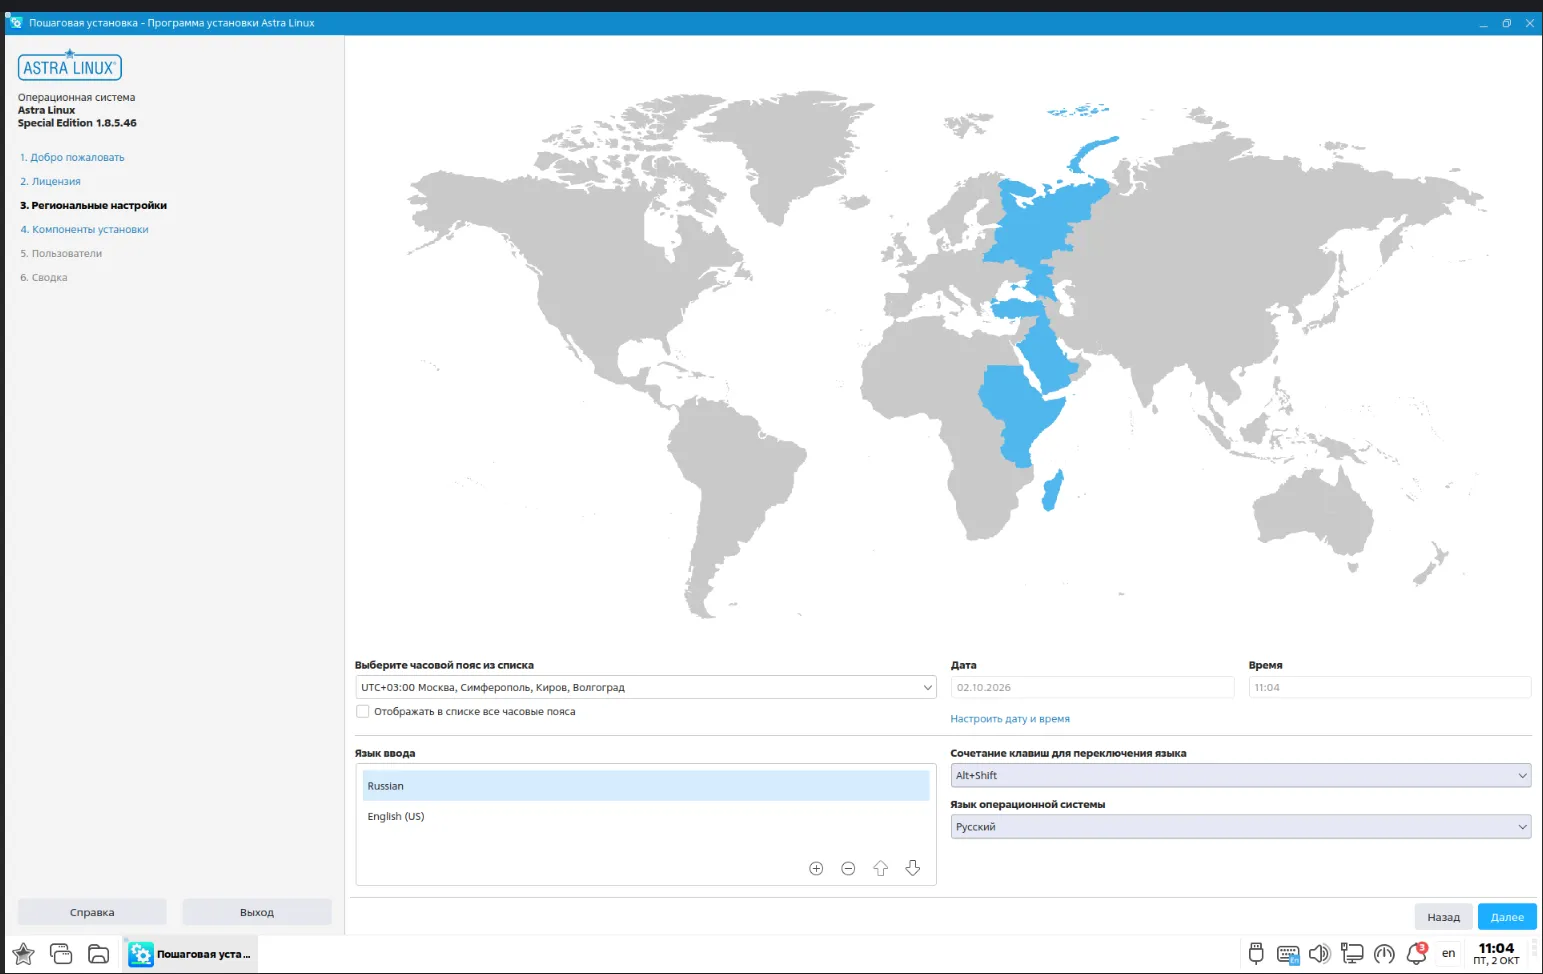This screenshot has width=1543, height=974.
Task: Quit the installer with the Выход button
Action: point(257,912)
